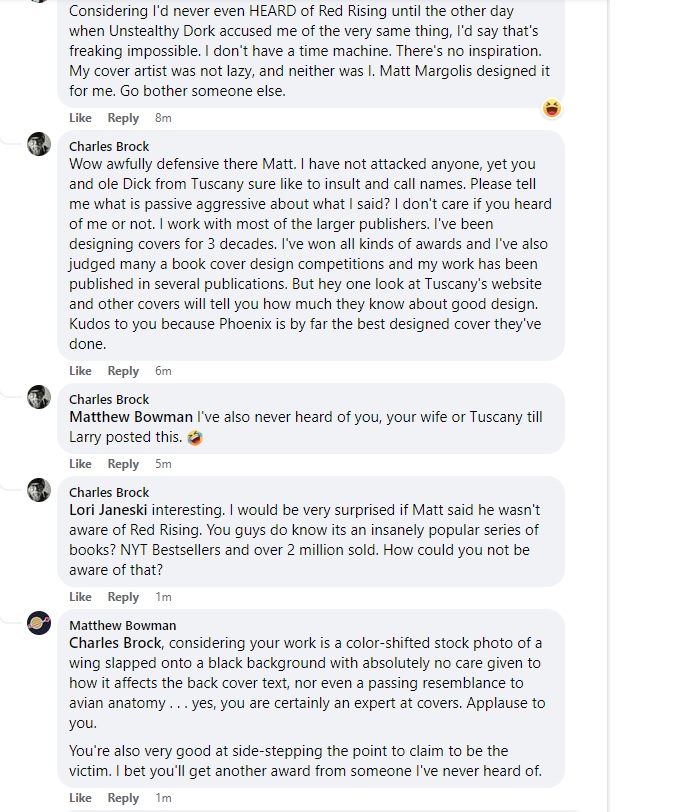Like Charles Brock's comment posted 6m ago
The width and height of the screenshot is (686, 812).
point(80,371)
